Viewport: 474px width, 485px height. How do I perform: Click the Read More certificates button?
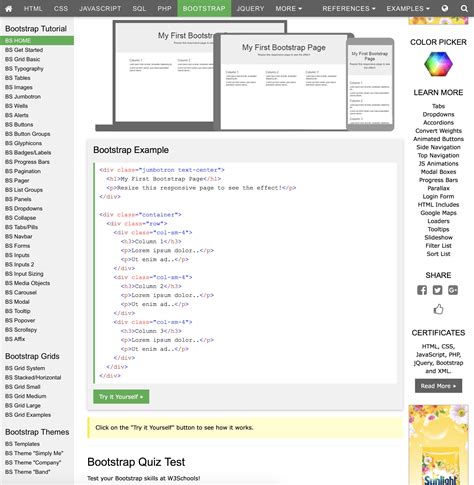pos(438,386)
